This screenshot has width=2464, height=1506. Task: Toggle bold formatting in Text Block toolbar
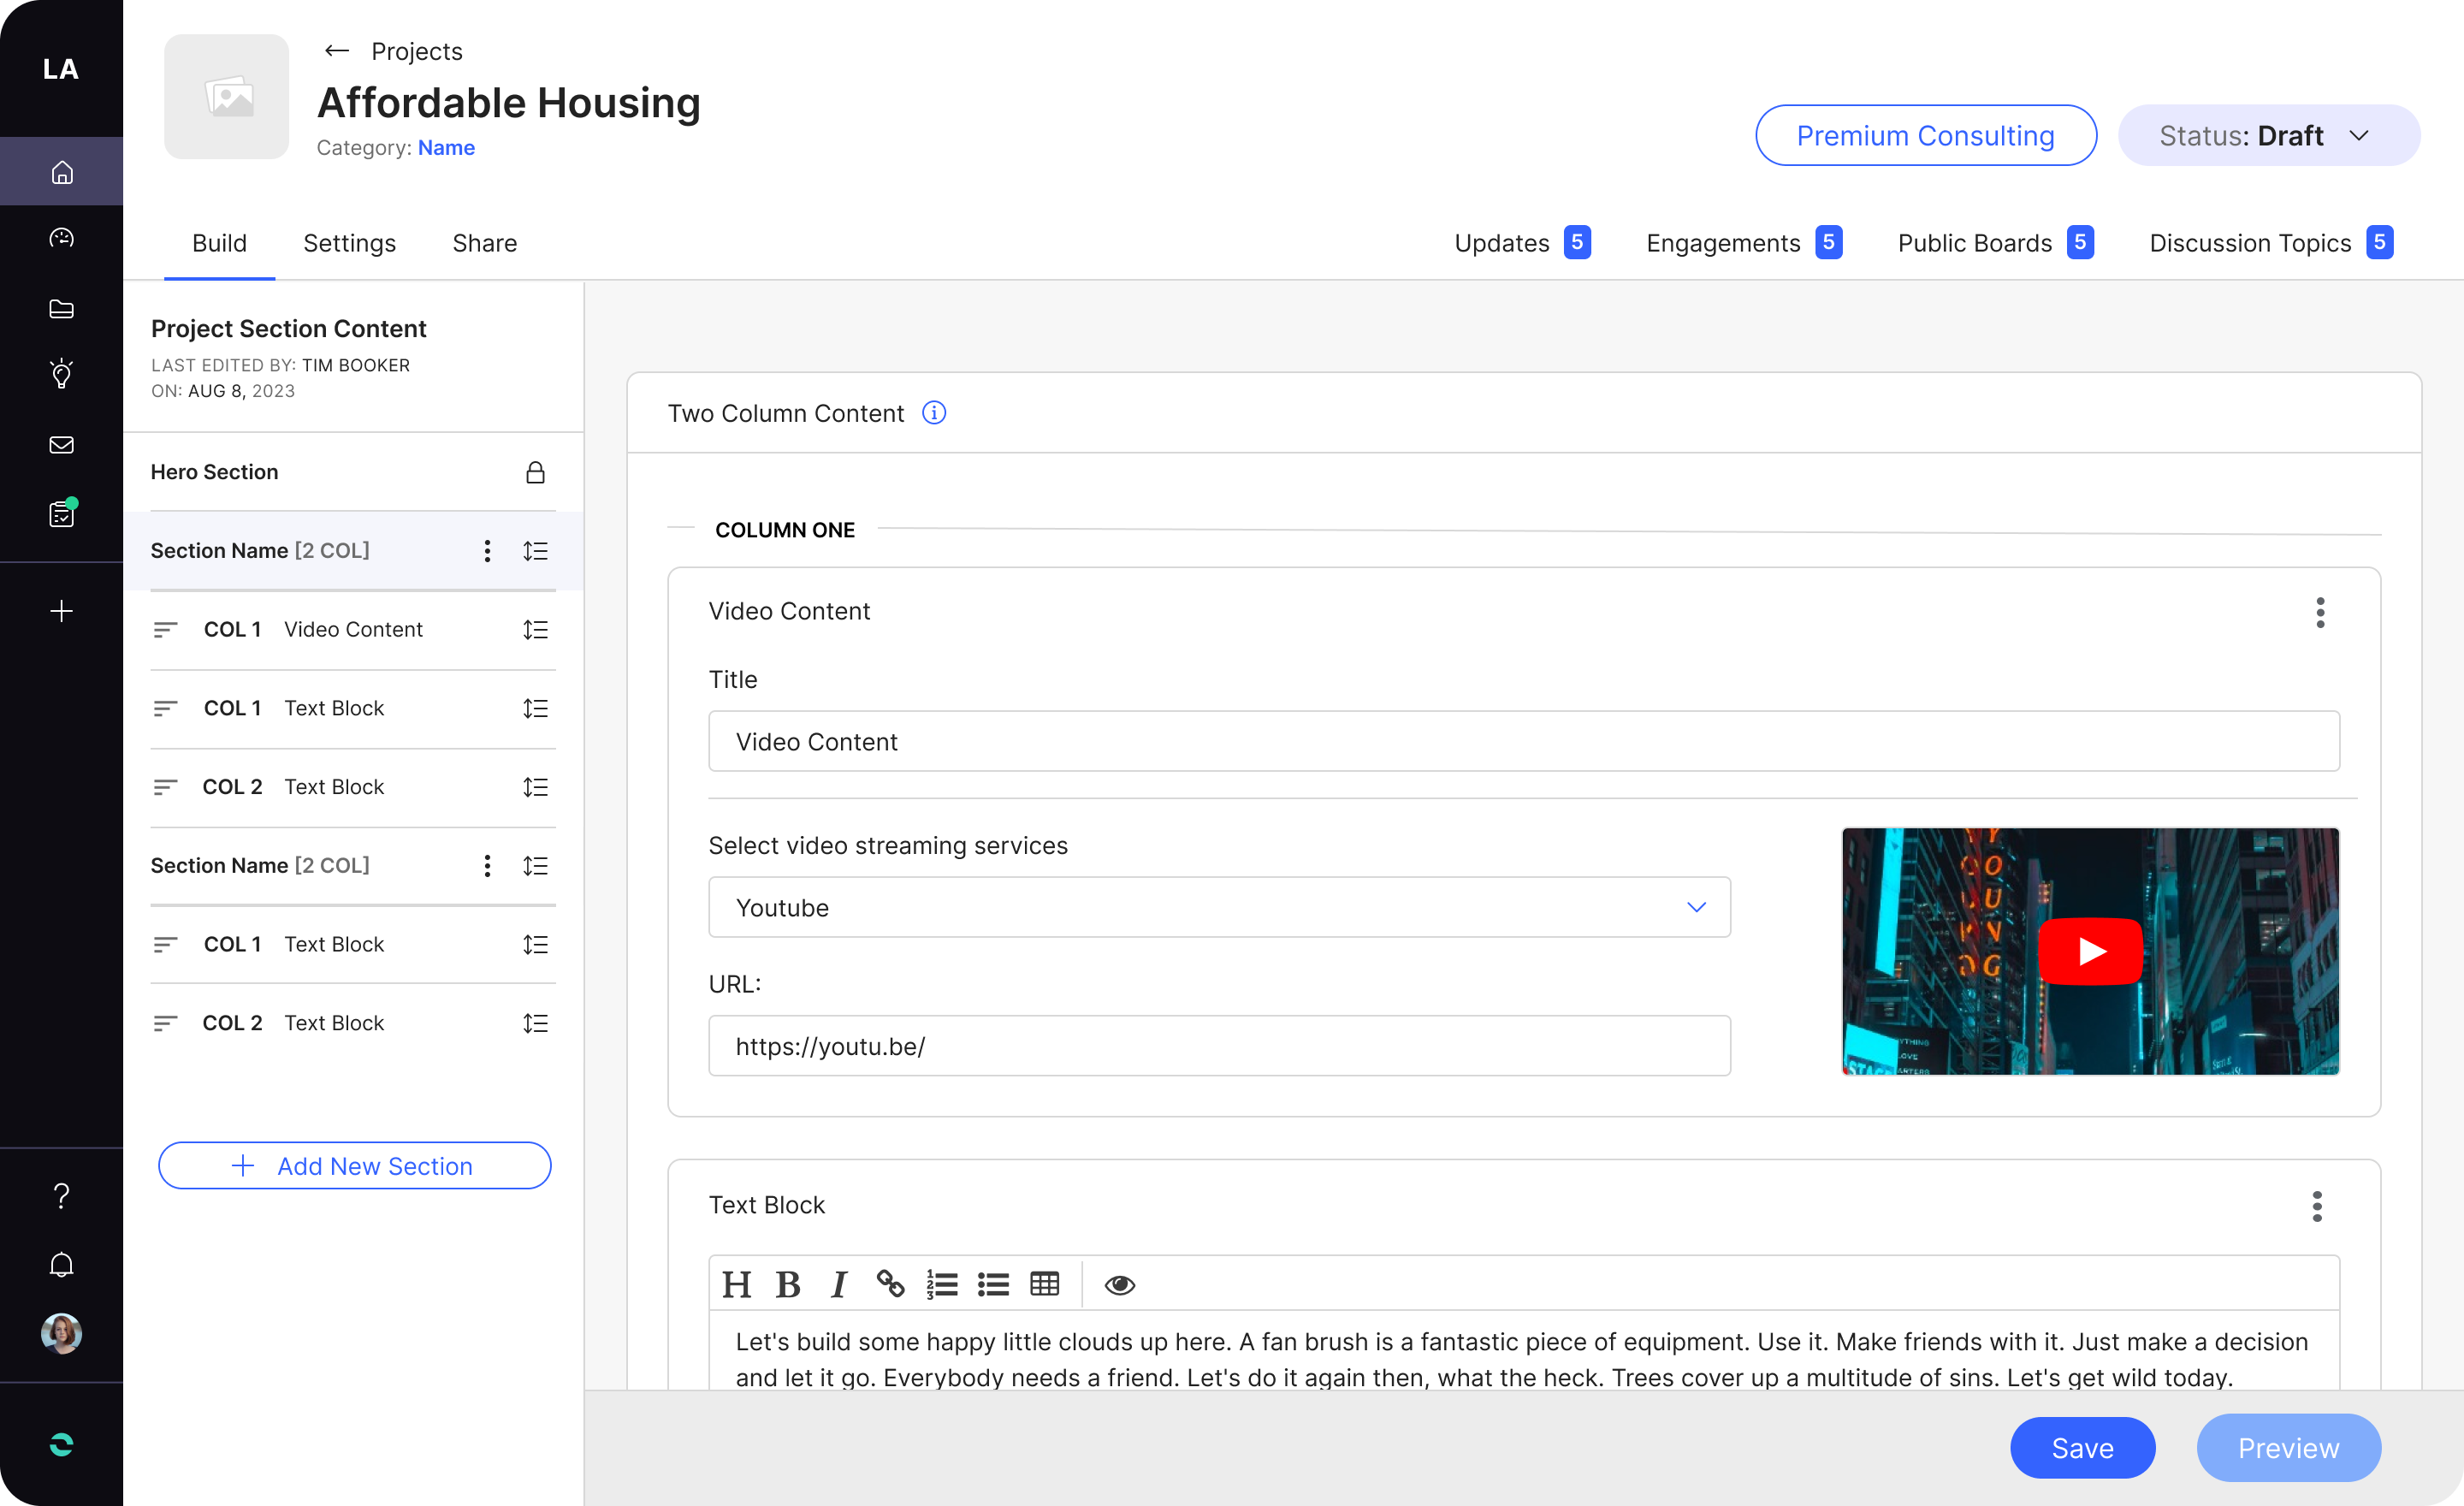coord(789,1284)
